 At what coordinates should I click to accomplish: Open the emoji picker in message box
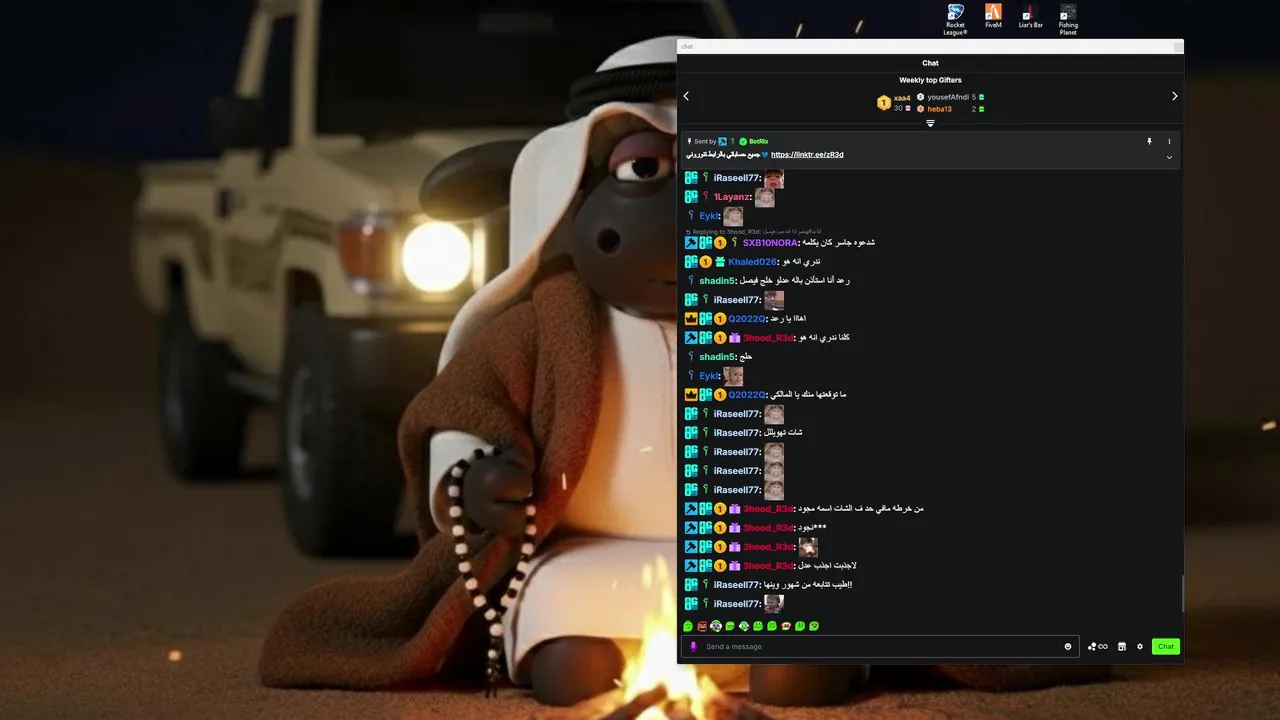[1068, 646]
